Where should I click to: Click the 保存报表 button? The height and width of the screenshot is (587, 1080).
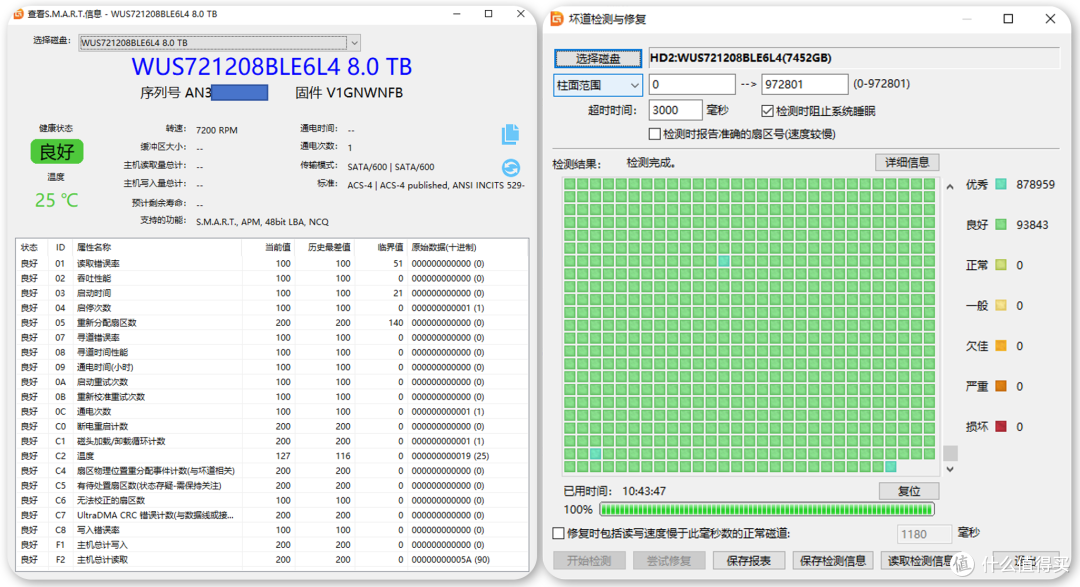pos(749,561)
